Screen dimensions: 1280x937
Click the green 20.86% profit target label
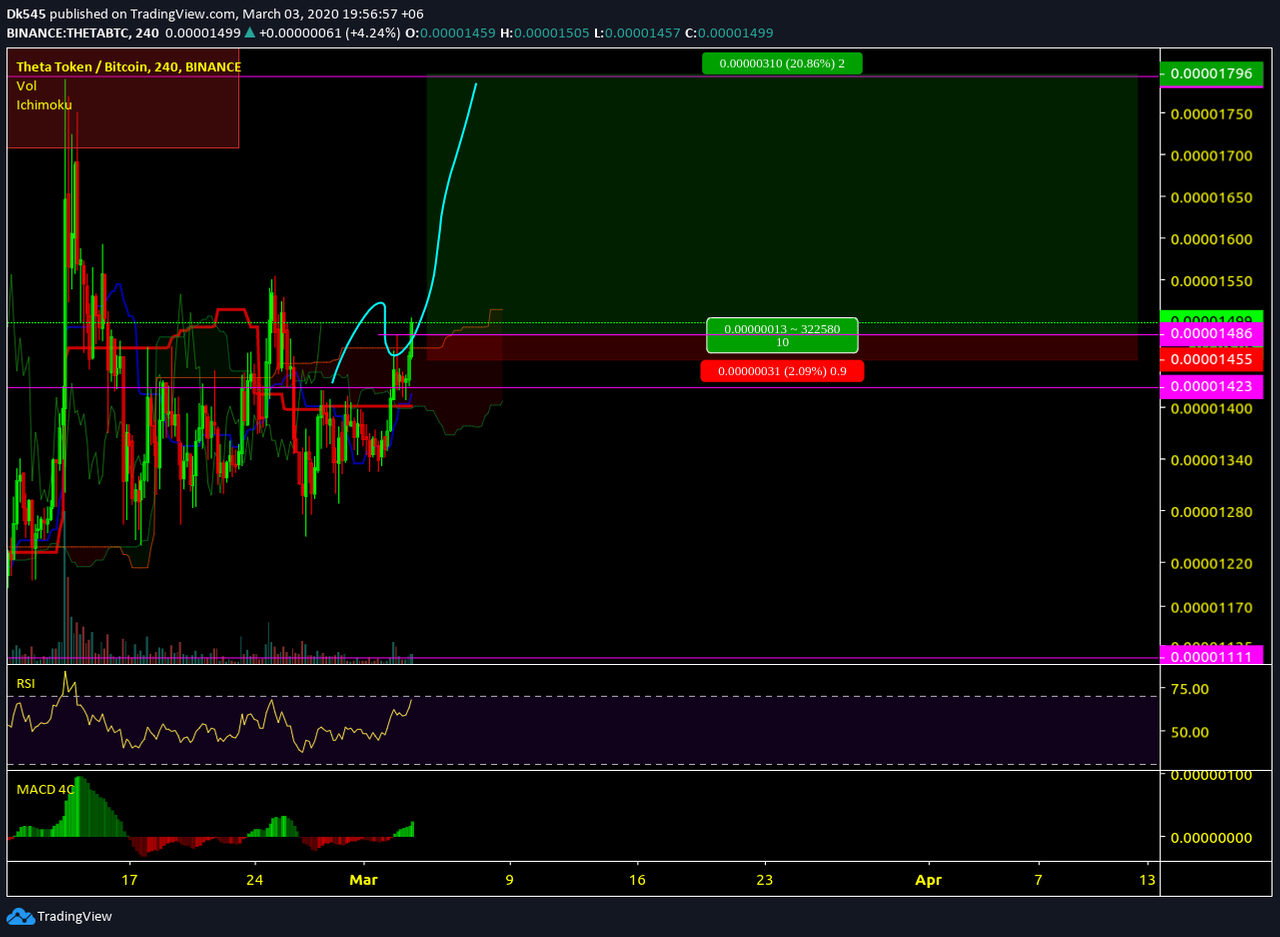tap(781, 64)
